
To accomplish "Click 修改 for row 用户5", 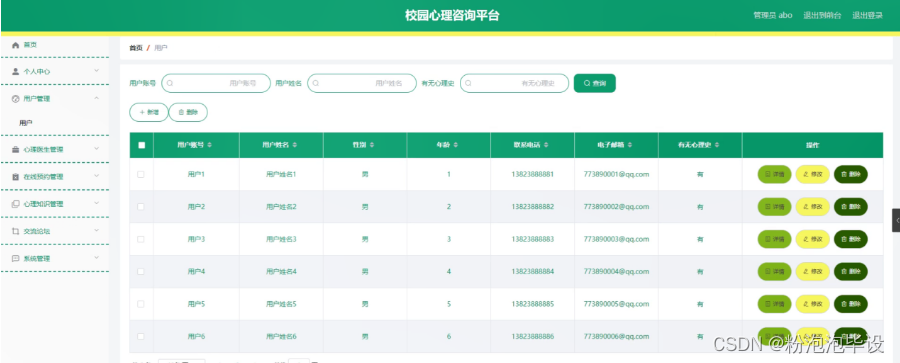I will (812, 304).
